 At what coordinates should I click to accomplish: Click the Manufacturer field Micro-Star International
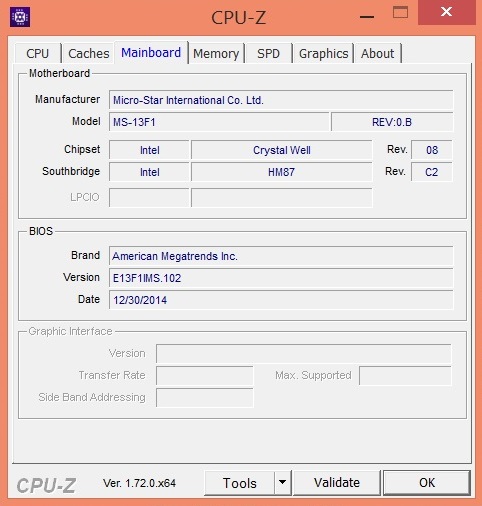tap(281, 100)
